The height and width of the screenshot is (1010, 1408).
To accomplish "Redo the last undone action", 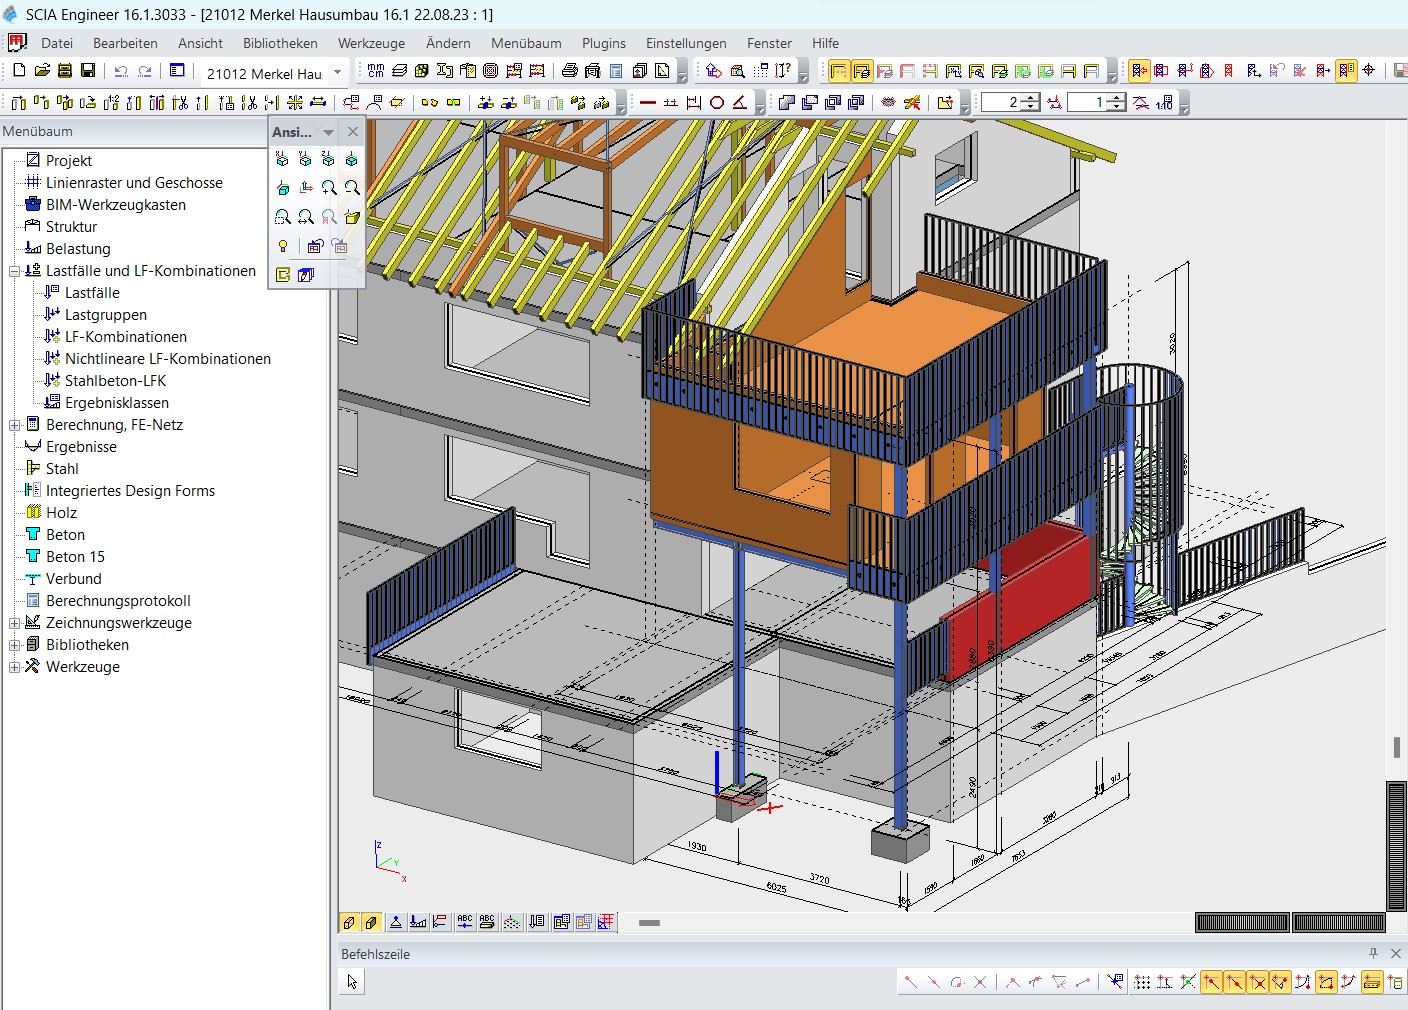I will click(x=145, y=71).
